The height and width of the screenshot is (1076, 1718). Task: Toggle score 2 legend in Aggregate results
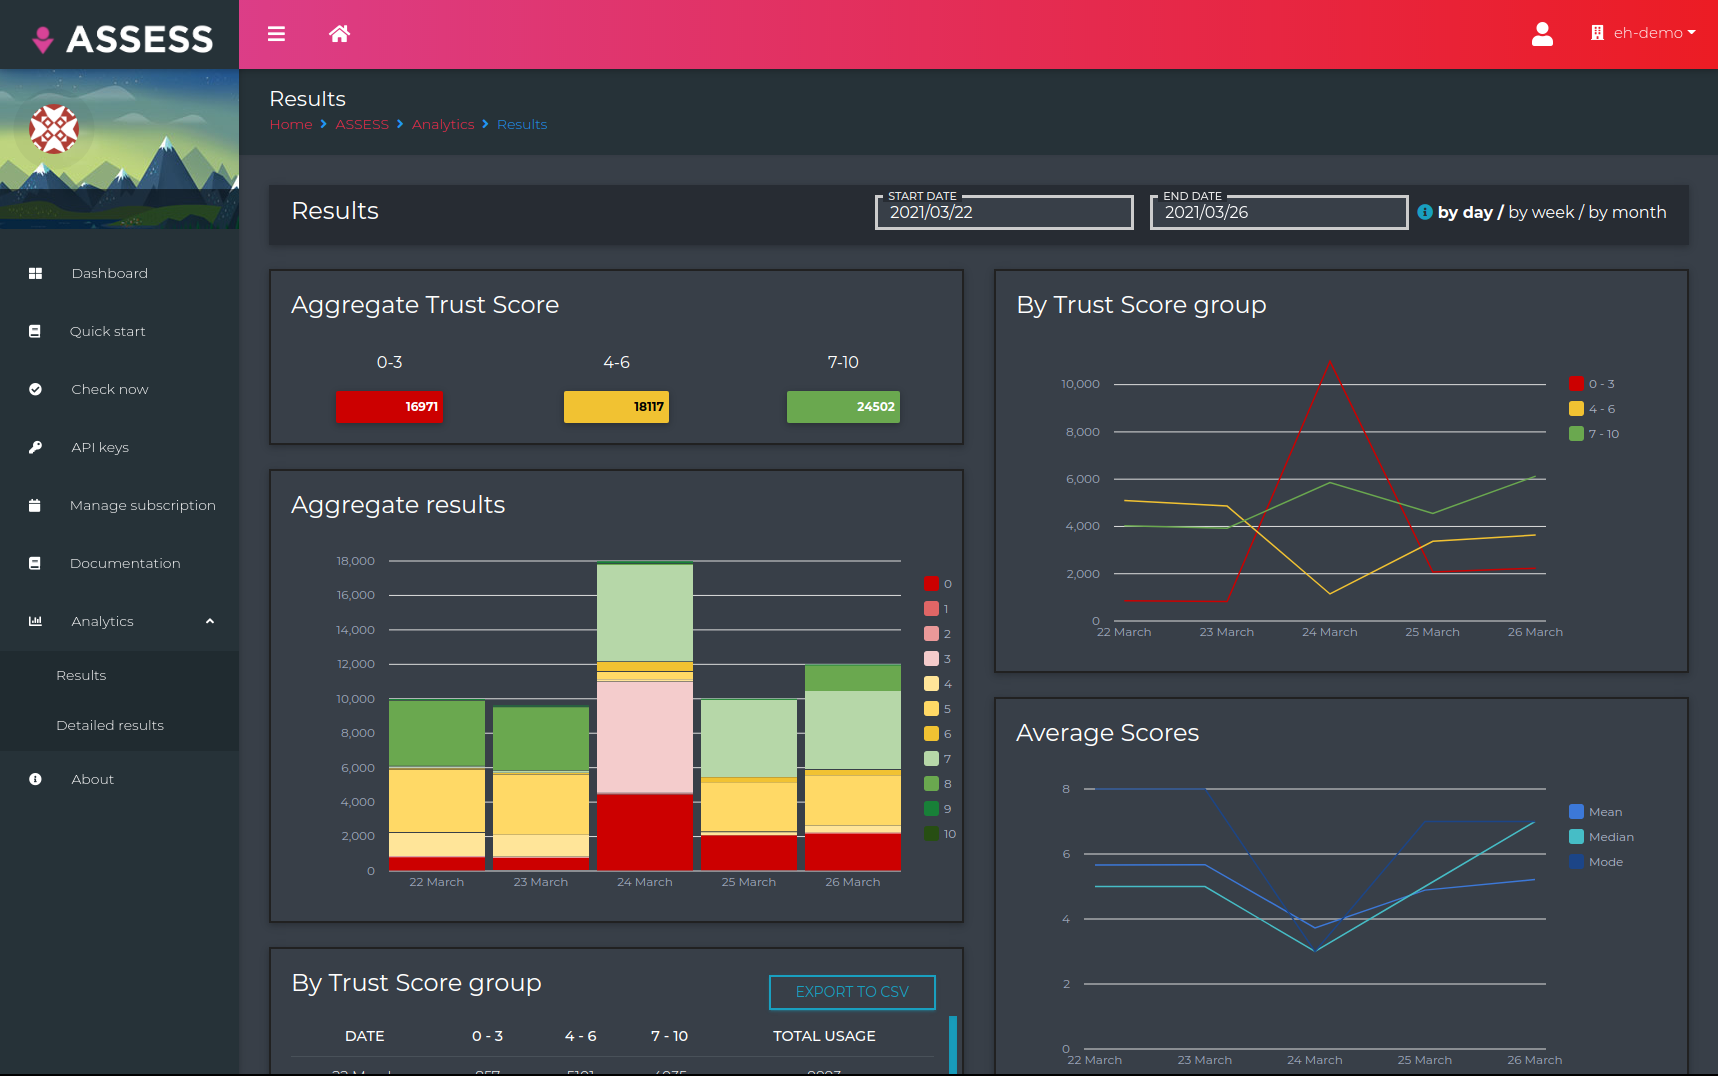938,634
